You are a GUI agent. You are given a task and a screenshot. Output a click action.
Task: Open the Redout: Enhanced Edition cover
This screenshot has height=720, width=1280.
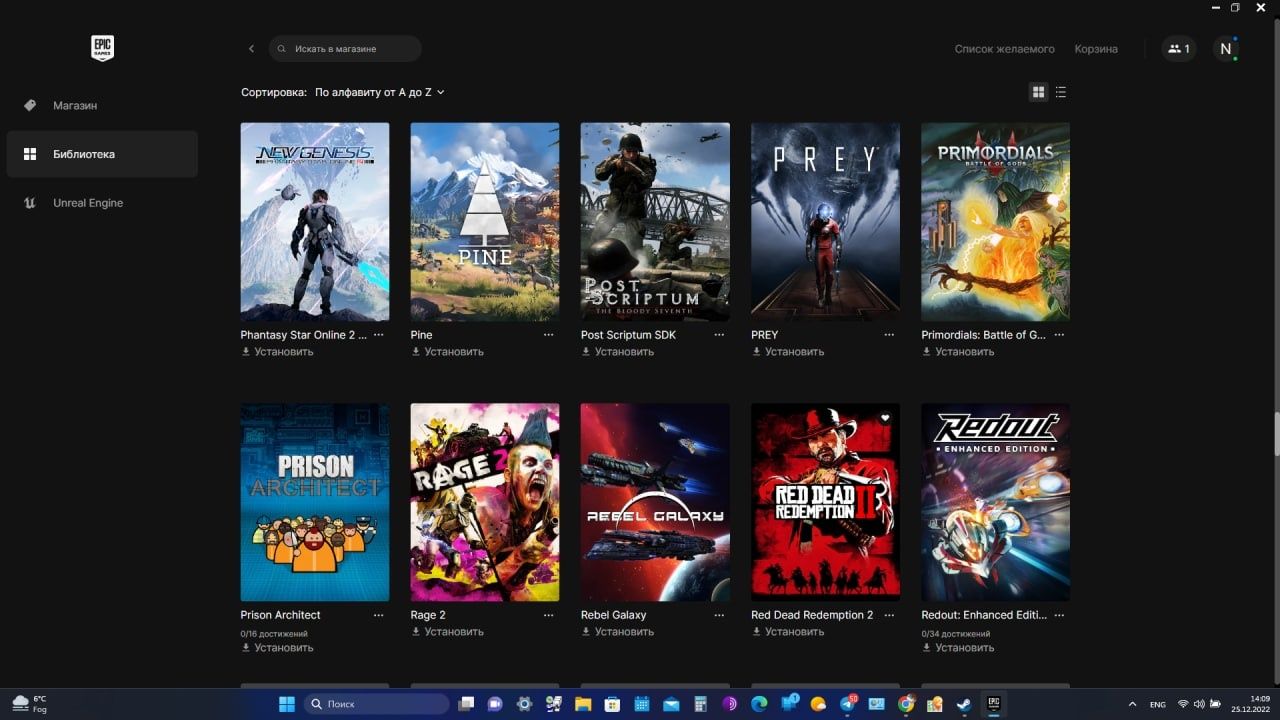(x=995, y=502)
